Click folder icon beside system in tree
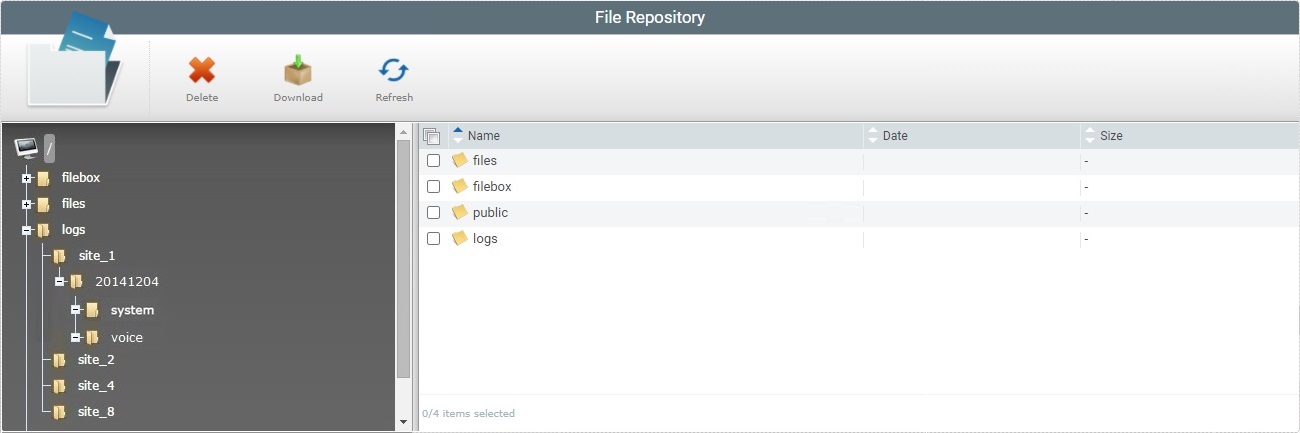The height and width of the screenshot is (433, 1300). coord(92,310)
